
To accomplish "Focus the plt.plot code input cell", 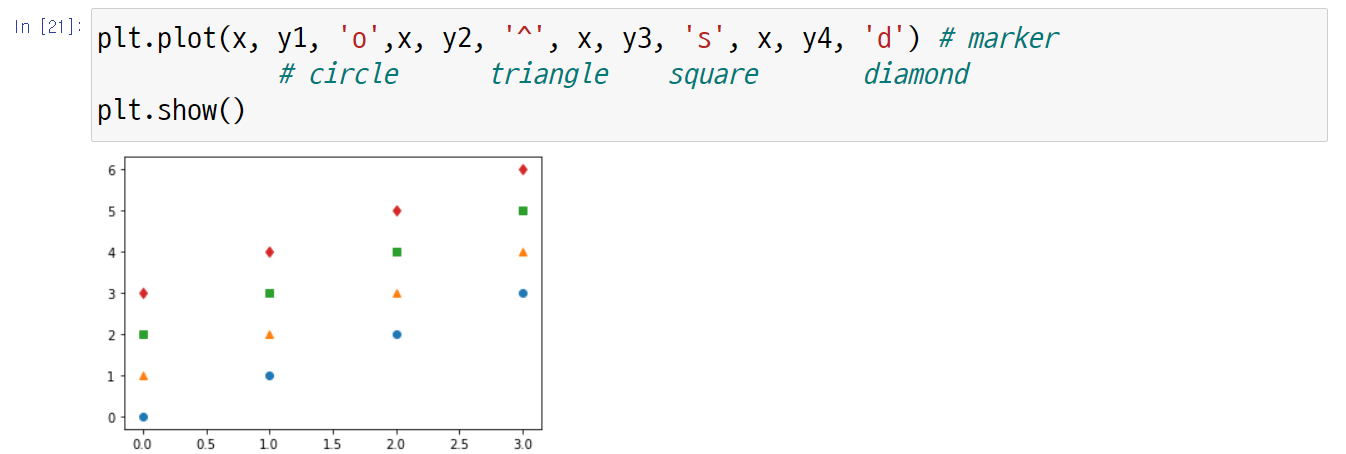I will pos(708,75).
